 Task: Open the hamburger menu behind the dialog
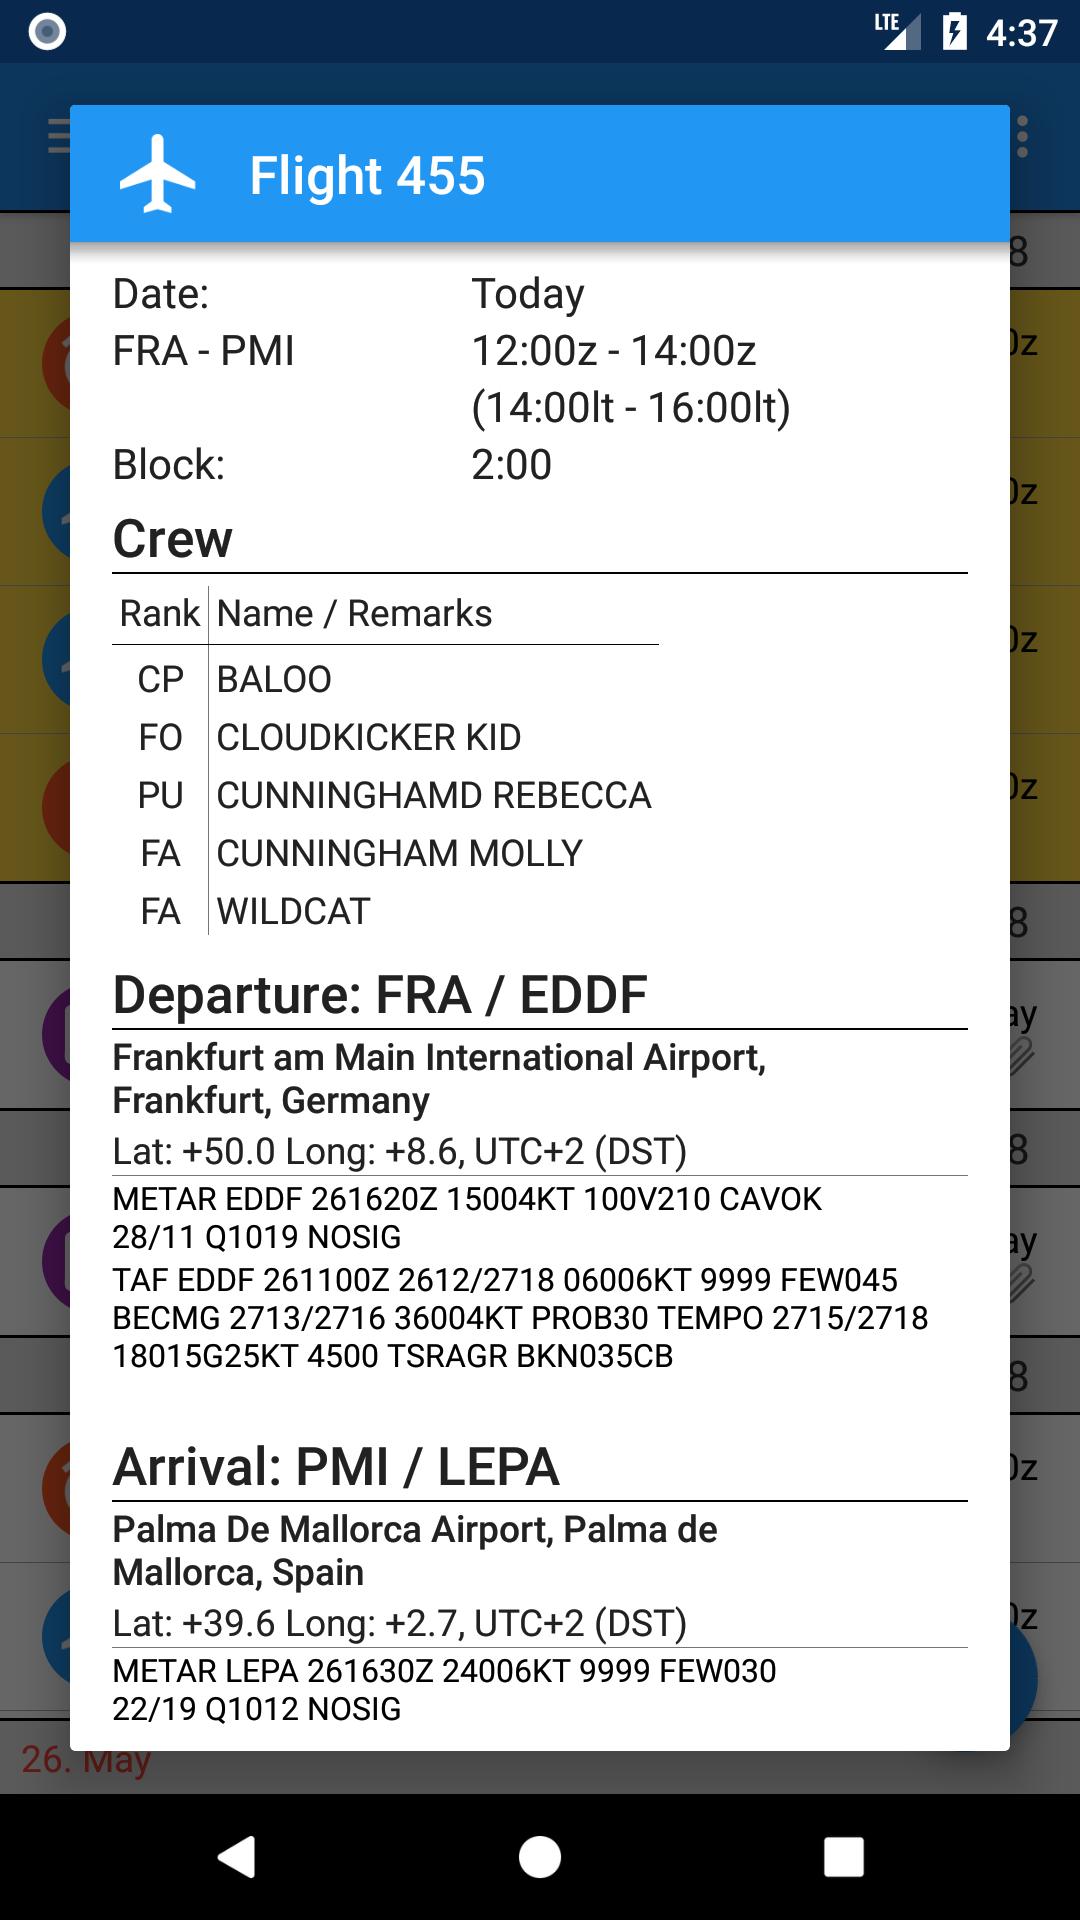tap(58, 136)
